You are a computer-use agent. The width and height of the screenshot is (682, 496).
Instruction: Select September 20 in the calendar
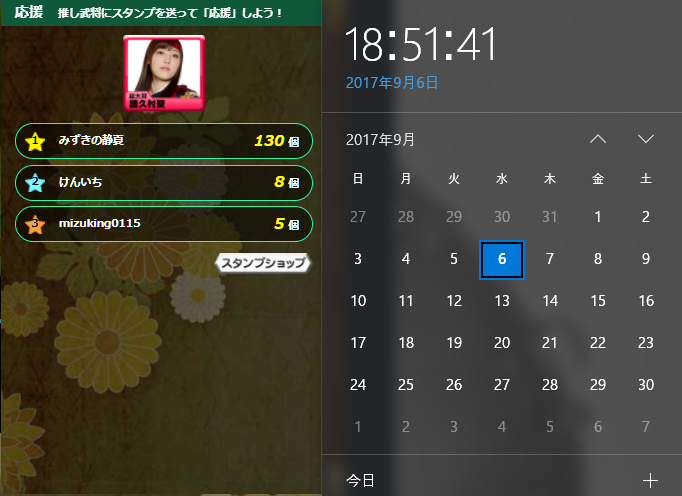(501, 343)
